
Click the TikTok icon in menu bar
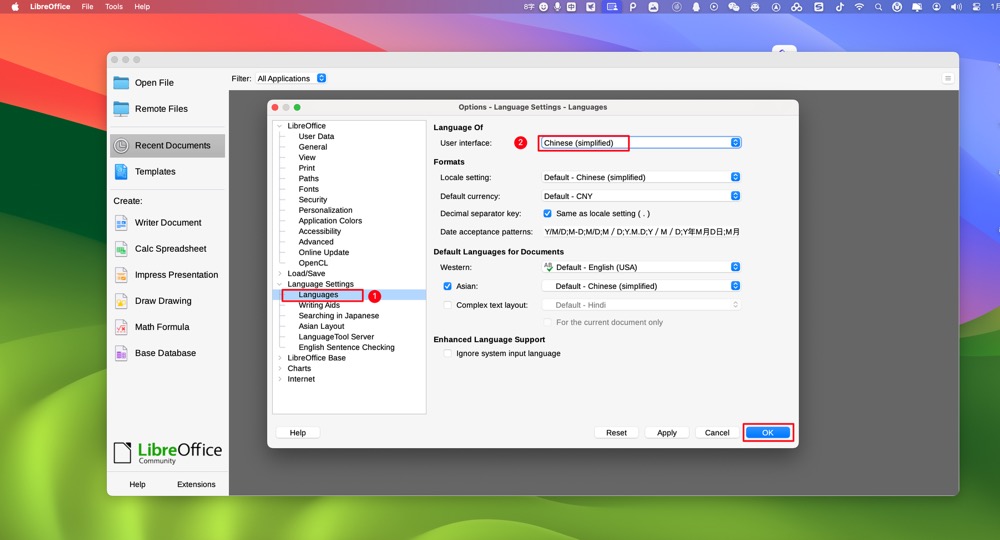tap(839, 7)
